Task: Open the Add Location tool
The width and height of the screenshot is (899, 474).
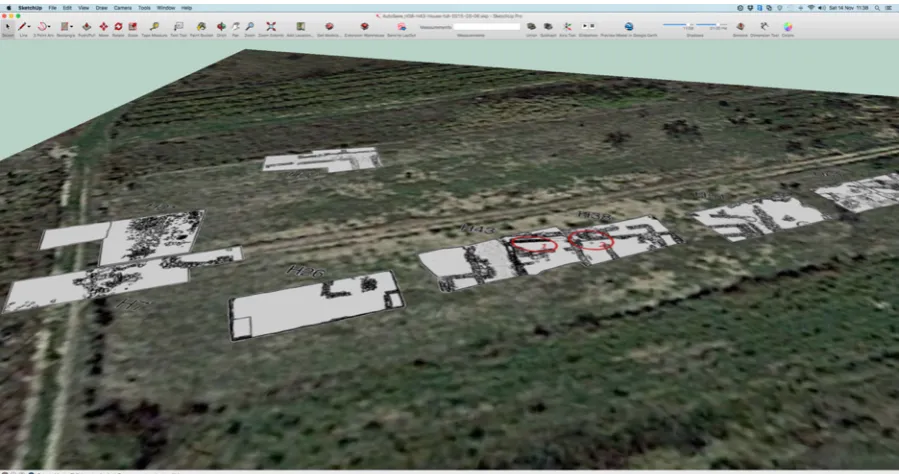Action: tap(300, 26)
